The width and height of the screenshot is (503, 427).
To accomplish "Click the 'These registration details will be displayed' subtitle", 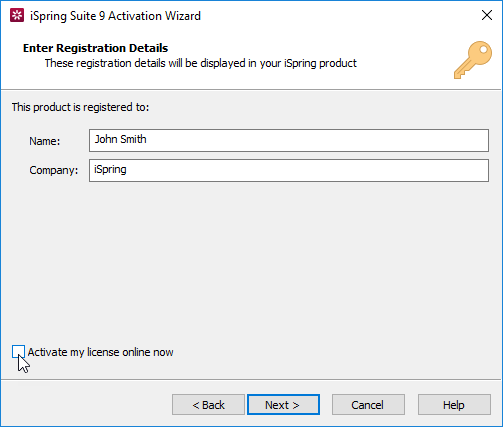I will 201,63.
